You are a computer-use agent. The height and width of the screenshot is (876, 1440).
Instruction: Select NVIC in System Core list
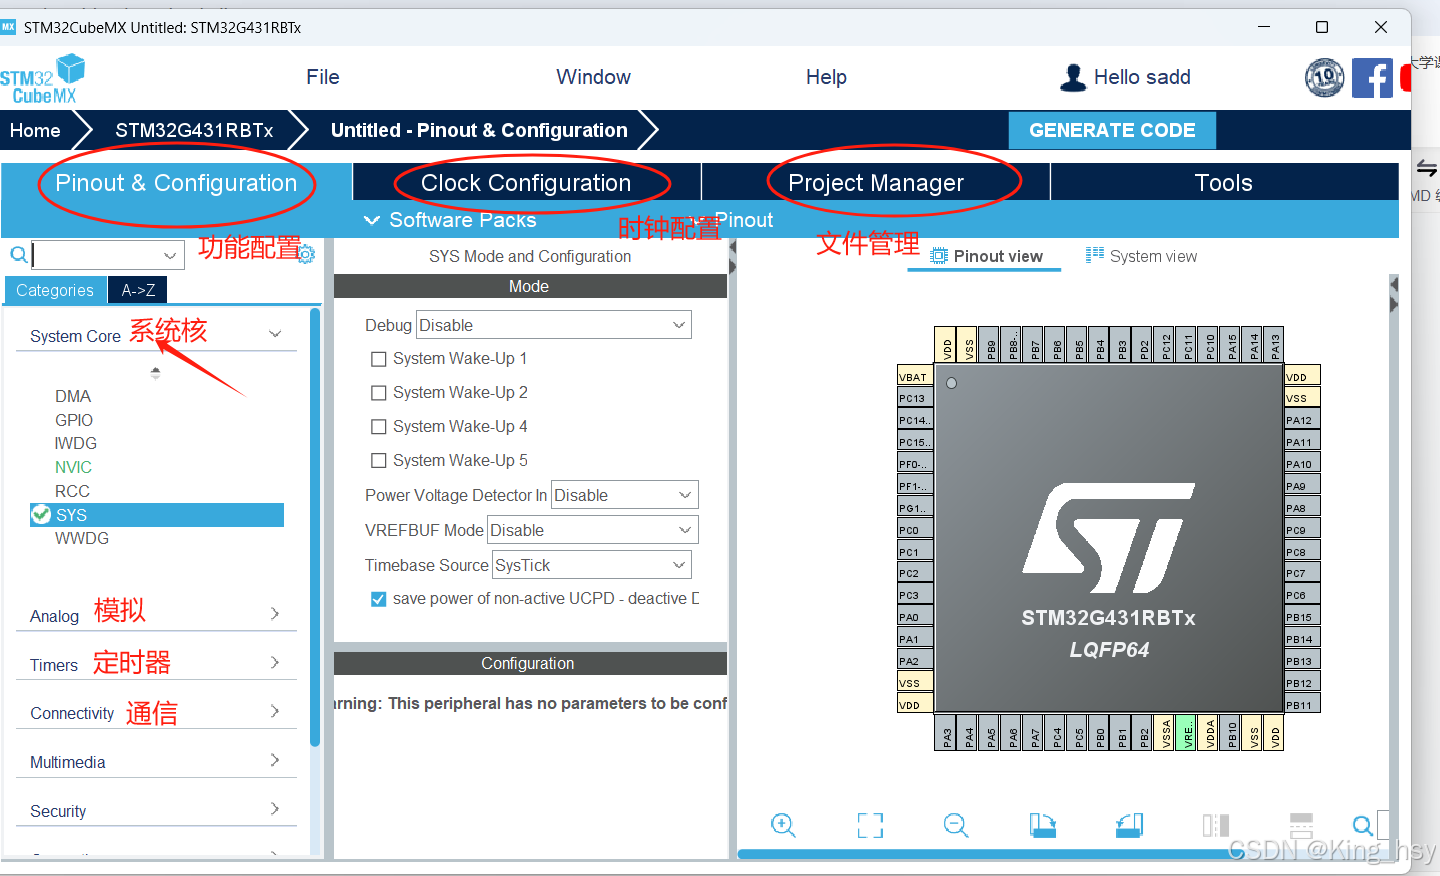pos(73,467)
